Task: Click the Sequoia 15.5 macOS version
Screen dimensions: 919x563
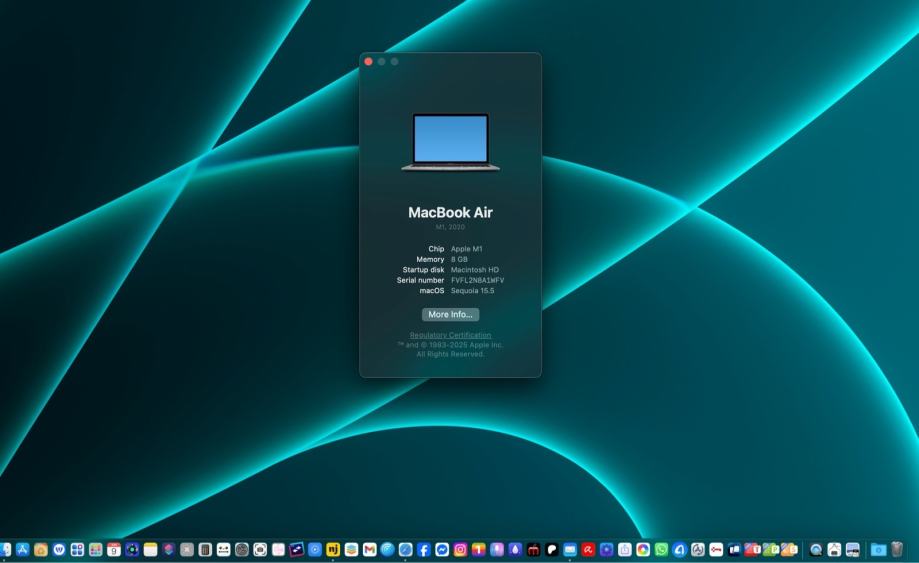Action: click(472, 291)
